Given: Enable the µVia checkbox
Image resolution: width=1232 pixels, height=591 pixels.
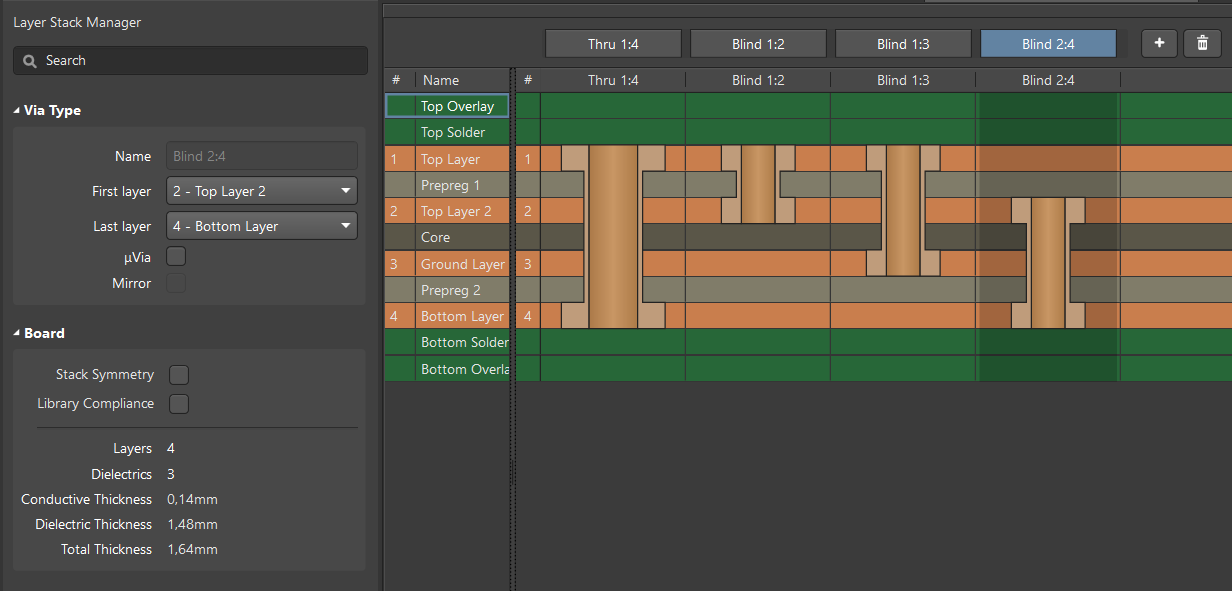Looking at the screenshot, I should (x=176, y=257).
